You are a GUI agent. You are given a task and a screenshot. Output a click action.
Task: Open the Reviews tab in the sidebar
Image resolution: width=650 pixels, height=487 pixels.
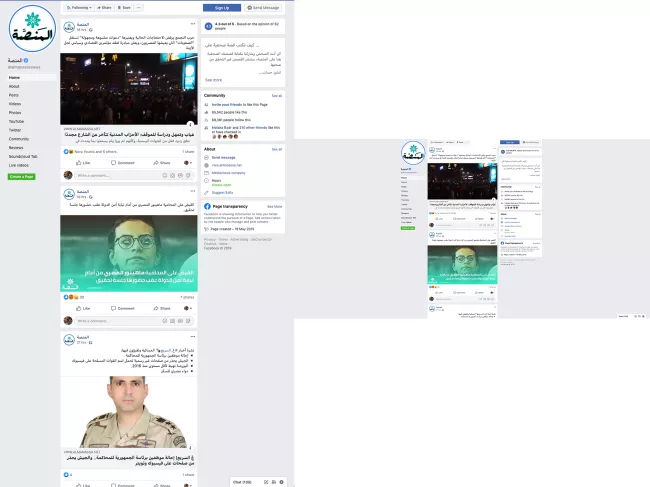[16, 148]
